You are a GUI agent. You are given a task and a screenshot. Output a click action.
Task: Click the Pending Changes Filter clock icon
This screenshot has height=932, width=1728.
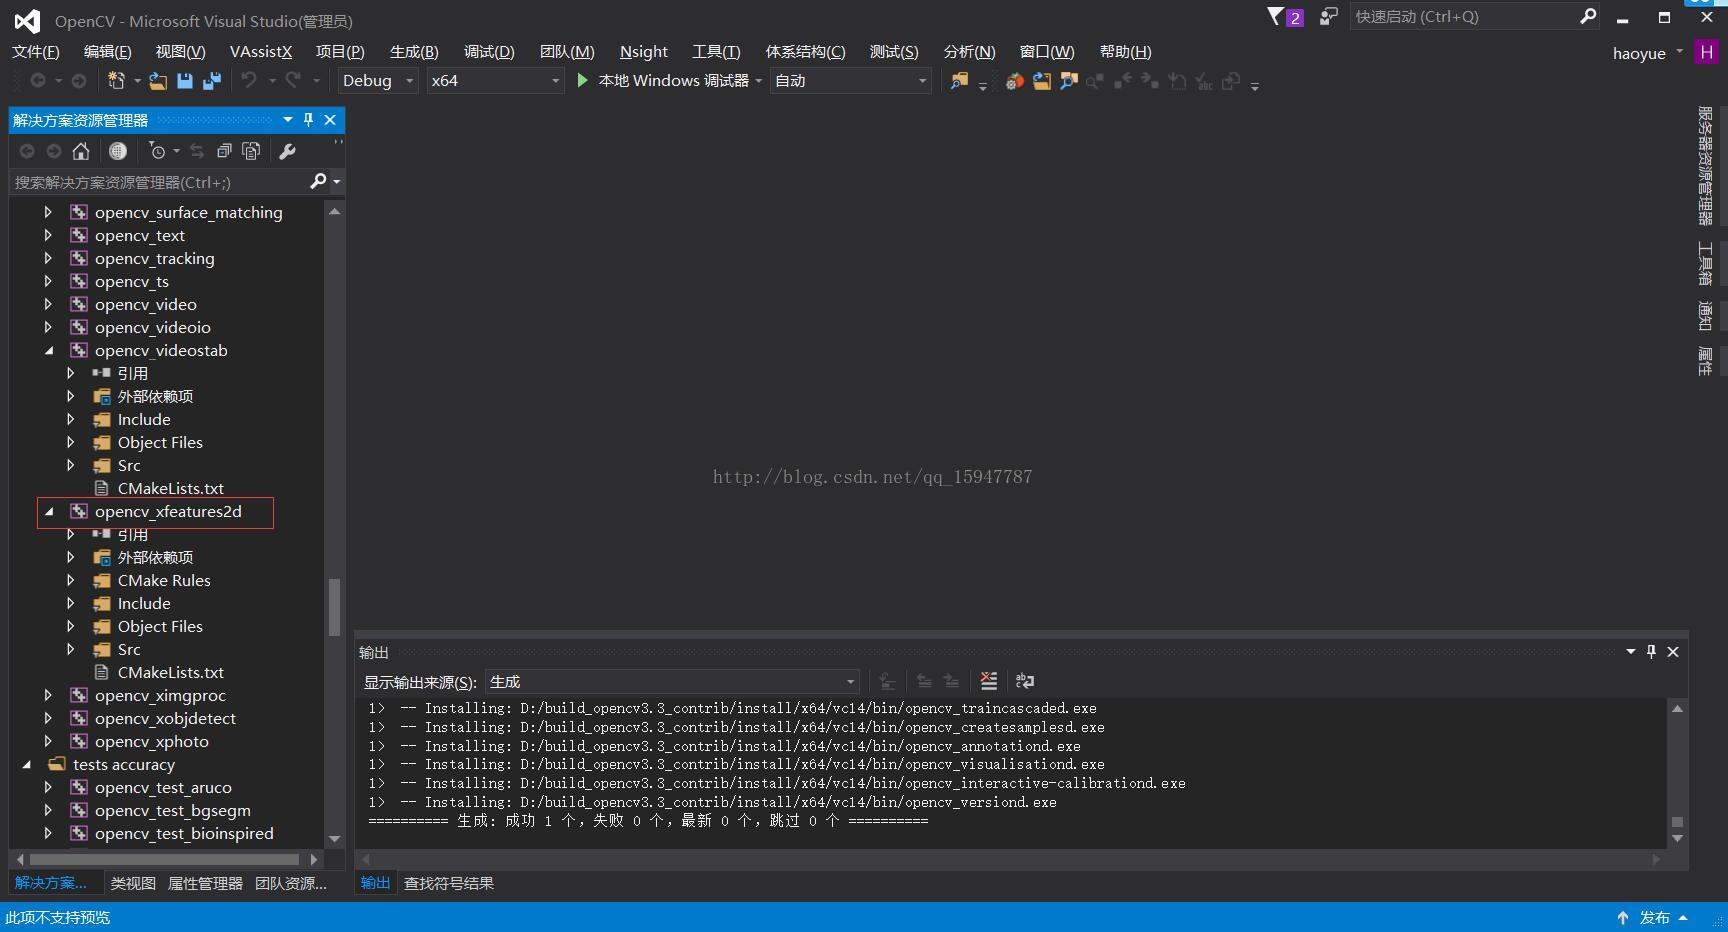click(157, 151)
